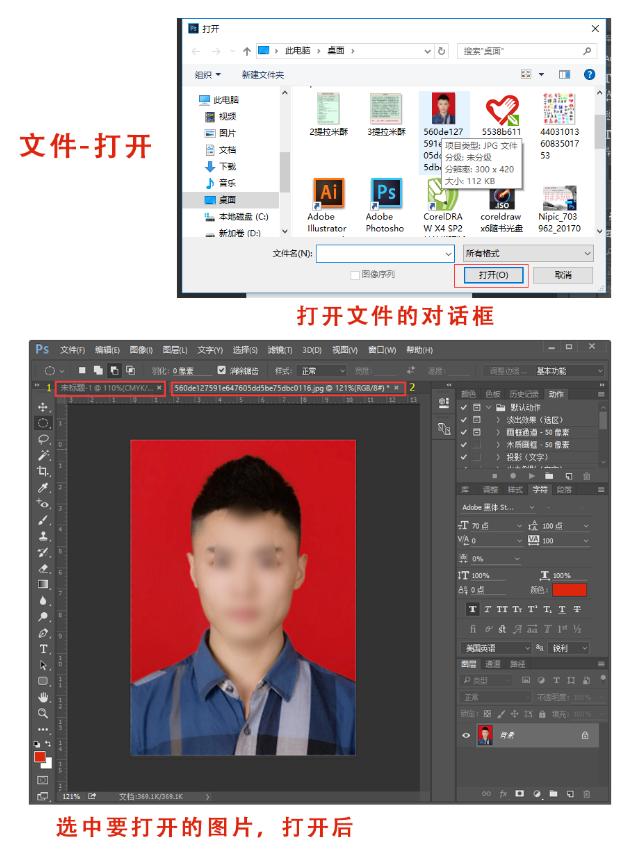Open the font size 70 点 dropdown
Image resolution: width=636 pixels, height=852 pixels.
[x=519, y=526]
